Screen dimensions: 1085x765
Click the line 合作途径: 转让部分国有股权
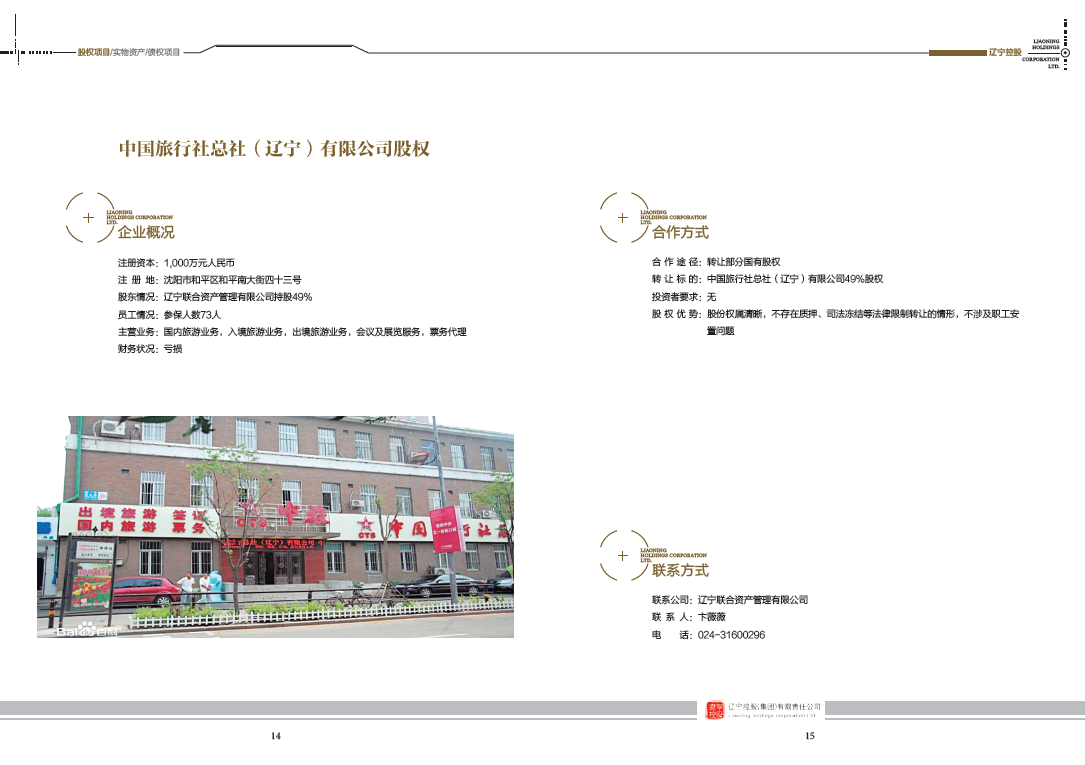coord(716,262)
